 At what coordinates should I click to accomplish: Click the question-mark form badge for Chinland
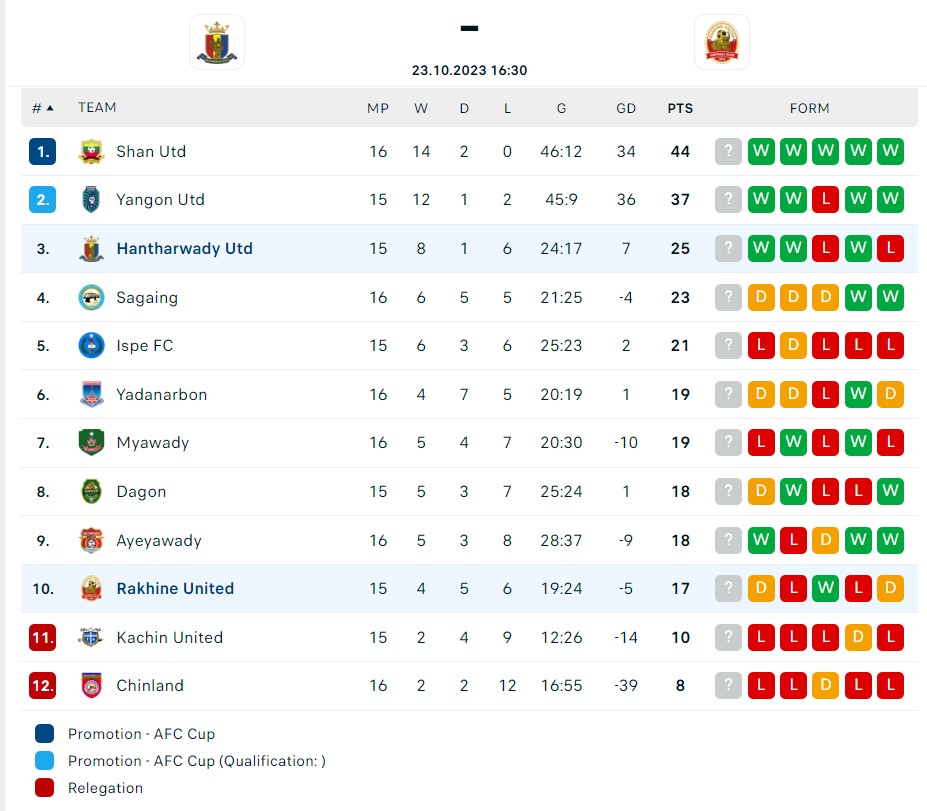pos(727,686)
